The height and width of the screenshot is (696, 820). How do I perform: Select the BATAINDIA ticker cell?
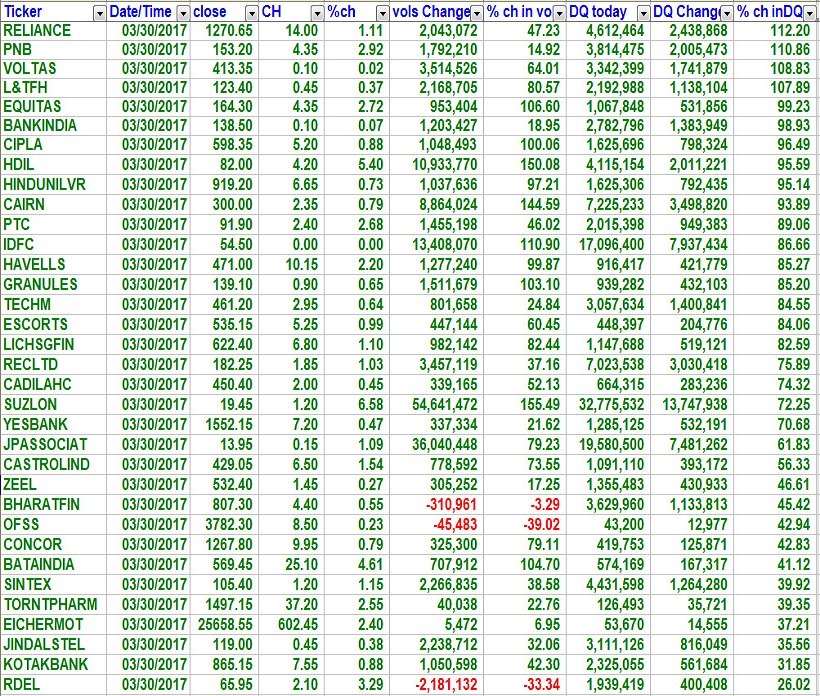[53, 564]
